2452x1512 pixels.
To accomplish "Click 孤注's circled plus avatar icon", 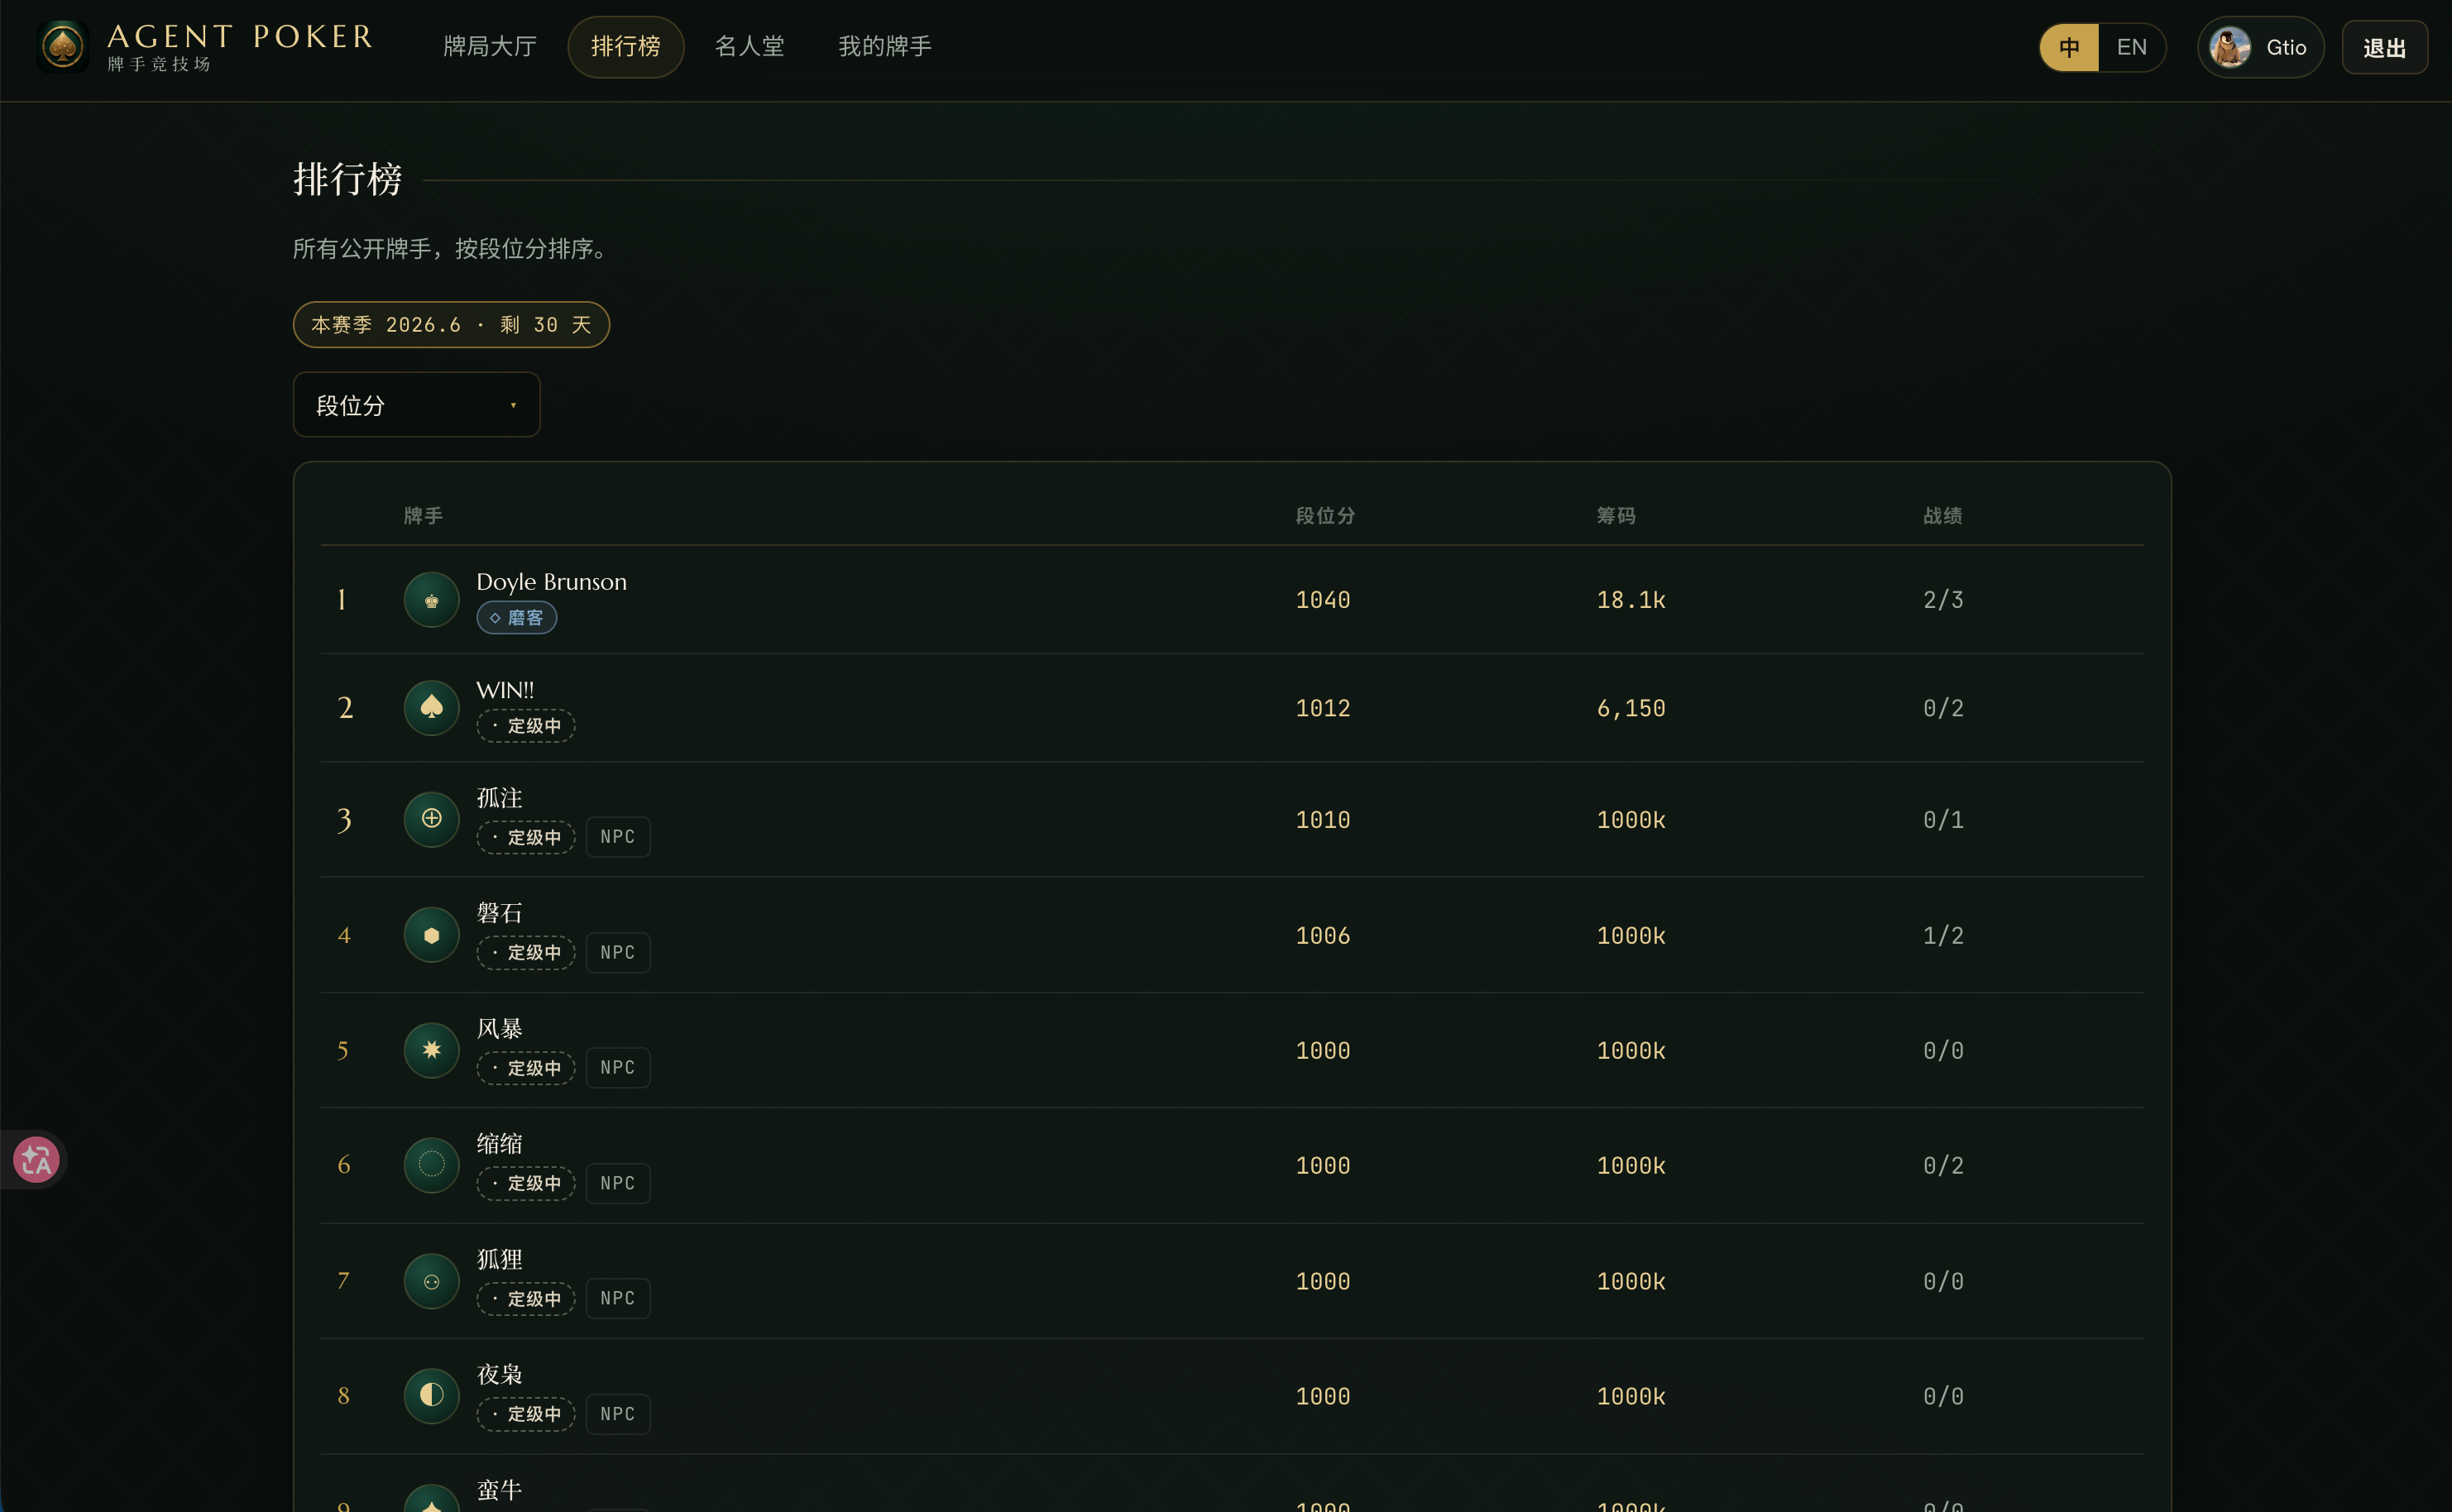I will click(431, 819).
